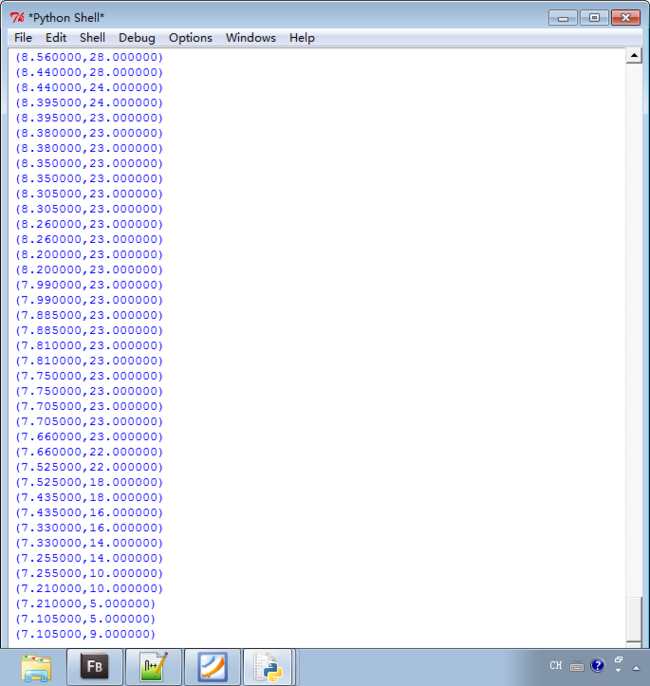Switch to the FB taskbar application
The width and height of the screenshot is (650, 686).
(x=94, y=666)
